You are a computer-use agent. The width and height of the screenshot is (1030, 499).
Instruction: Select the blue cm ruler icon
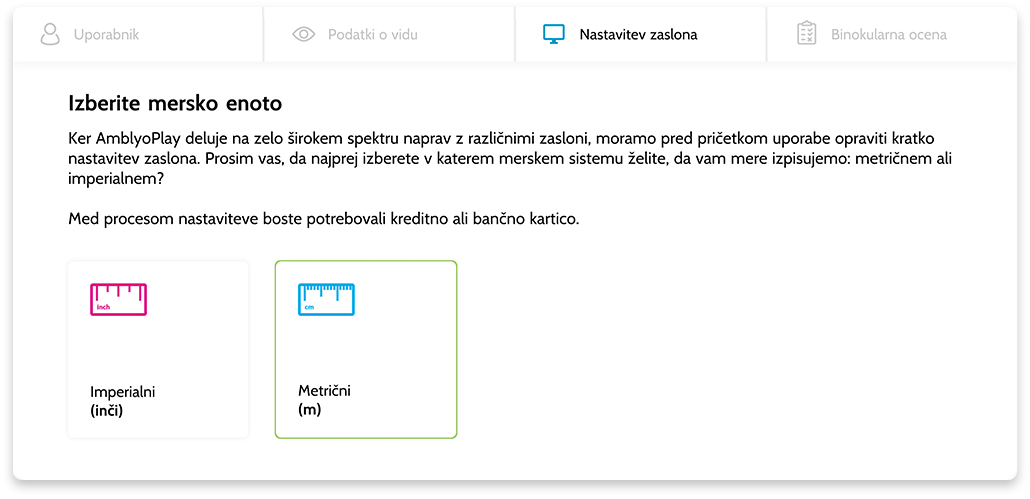[326, 299]
